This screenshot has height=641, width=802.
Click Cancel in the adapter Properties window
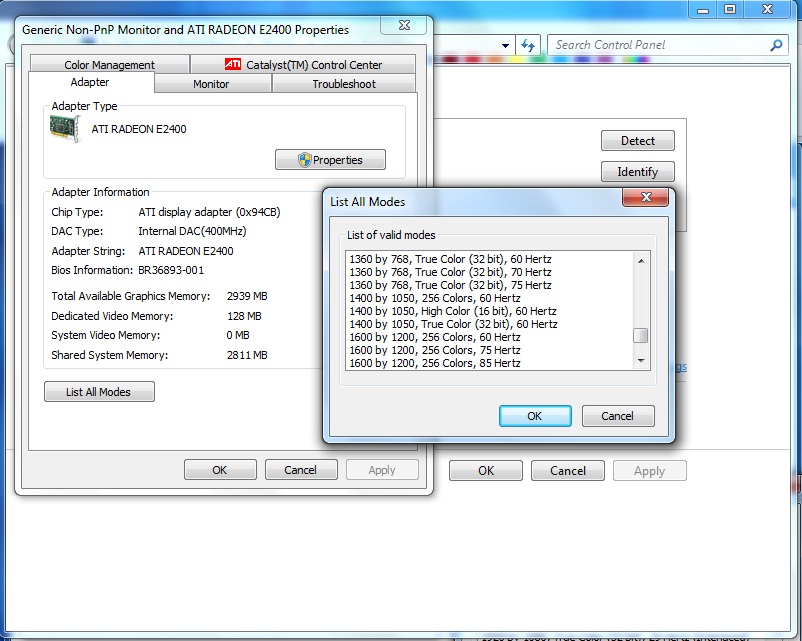click(x=301, y=470)
